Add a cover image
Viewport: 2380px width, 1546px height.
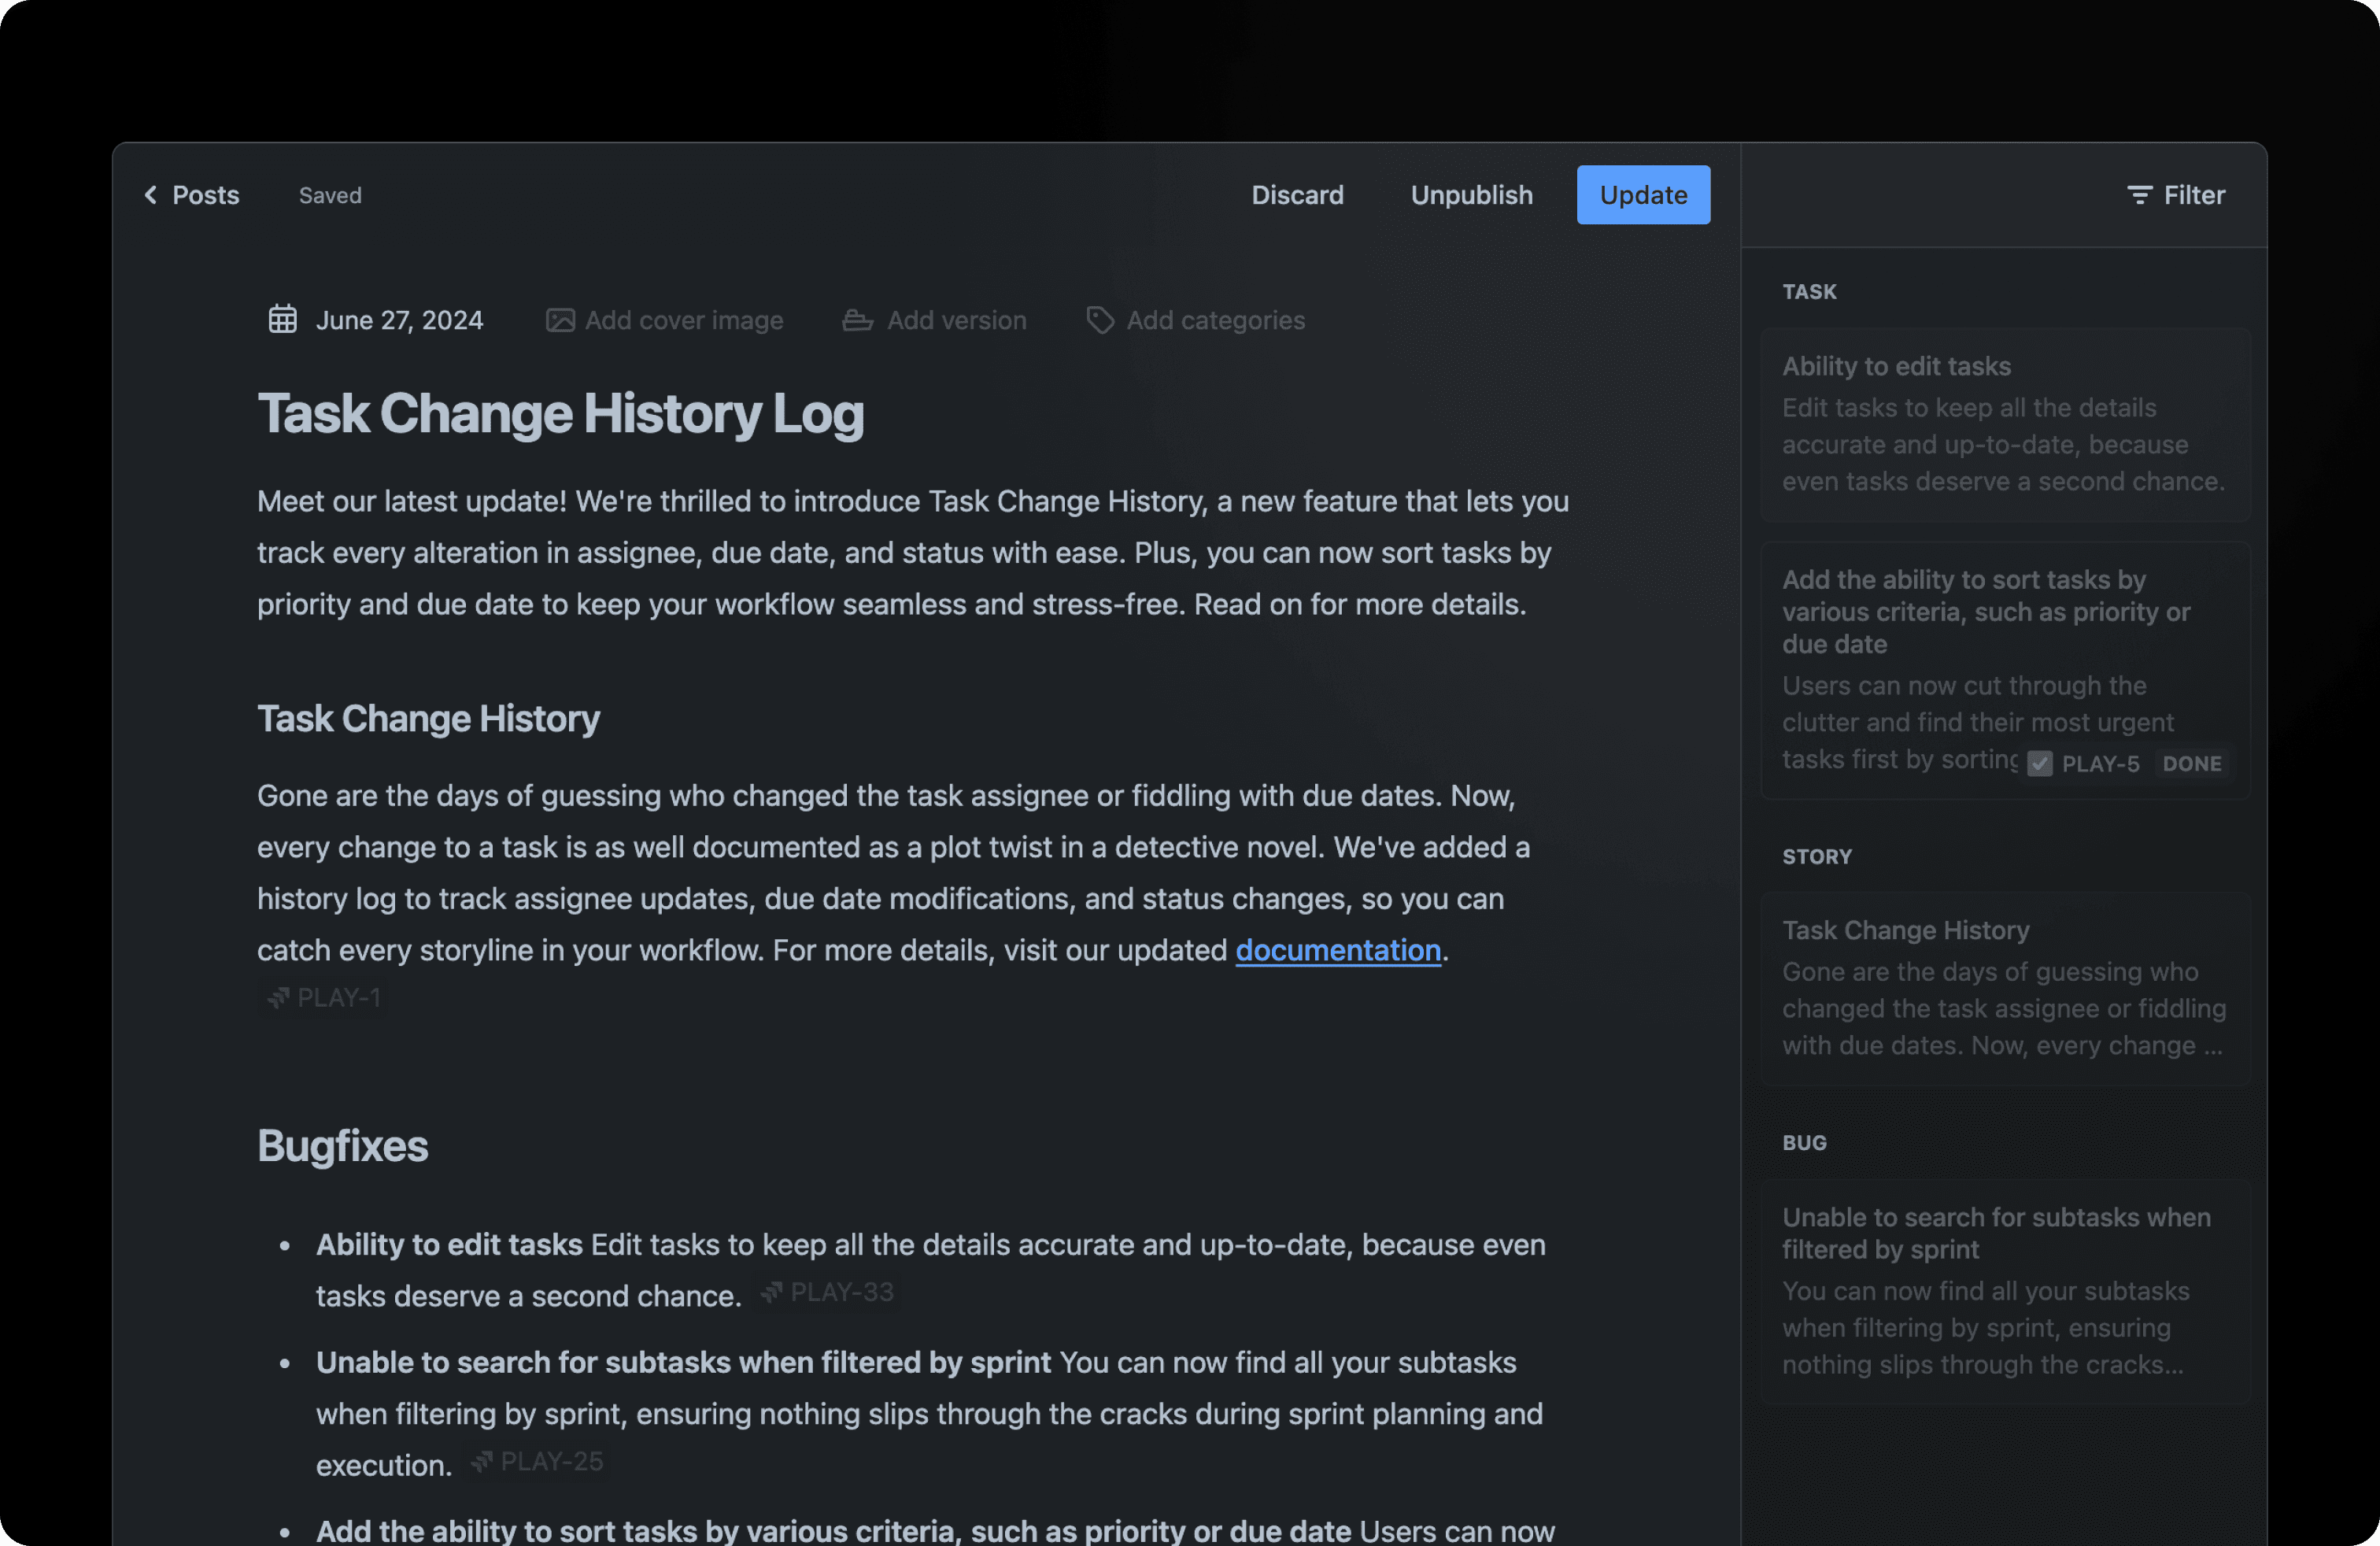(x=664, y=320)
